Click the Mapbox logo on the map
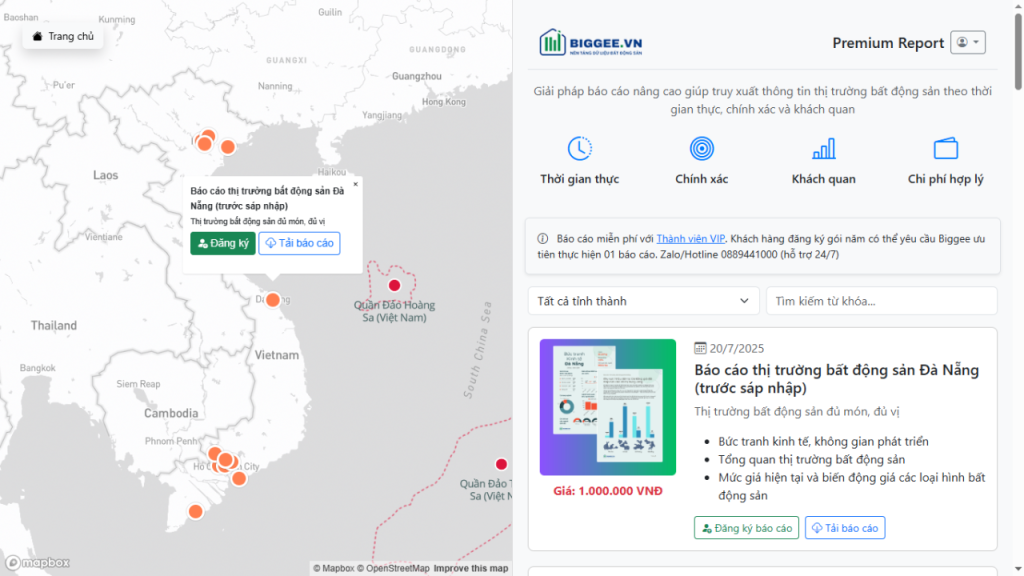The height and width of the screenshot is (576, 1024). [x=38, y=562]
